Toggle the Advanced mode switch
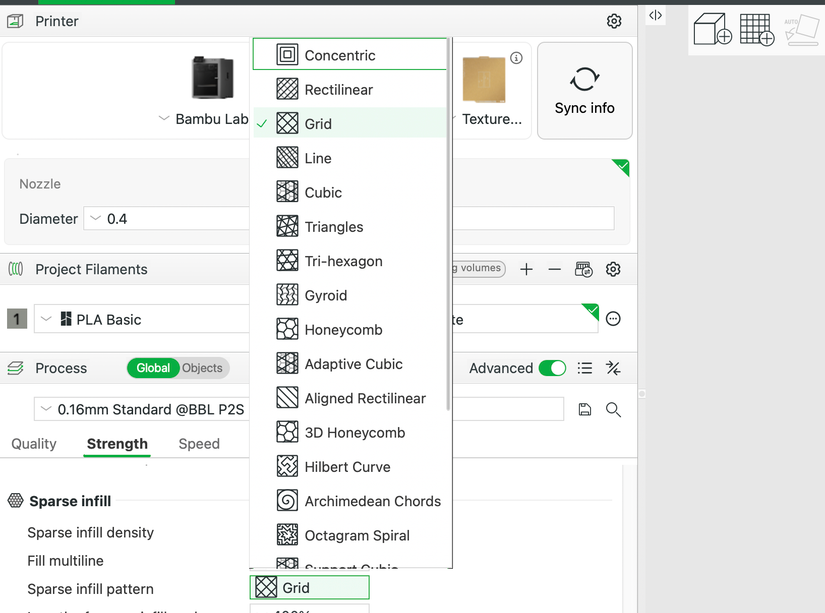 click(552, 368)
